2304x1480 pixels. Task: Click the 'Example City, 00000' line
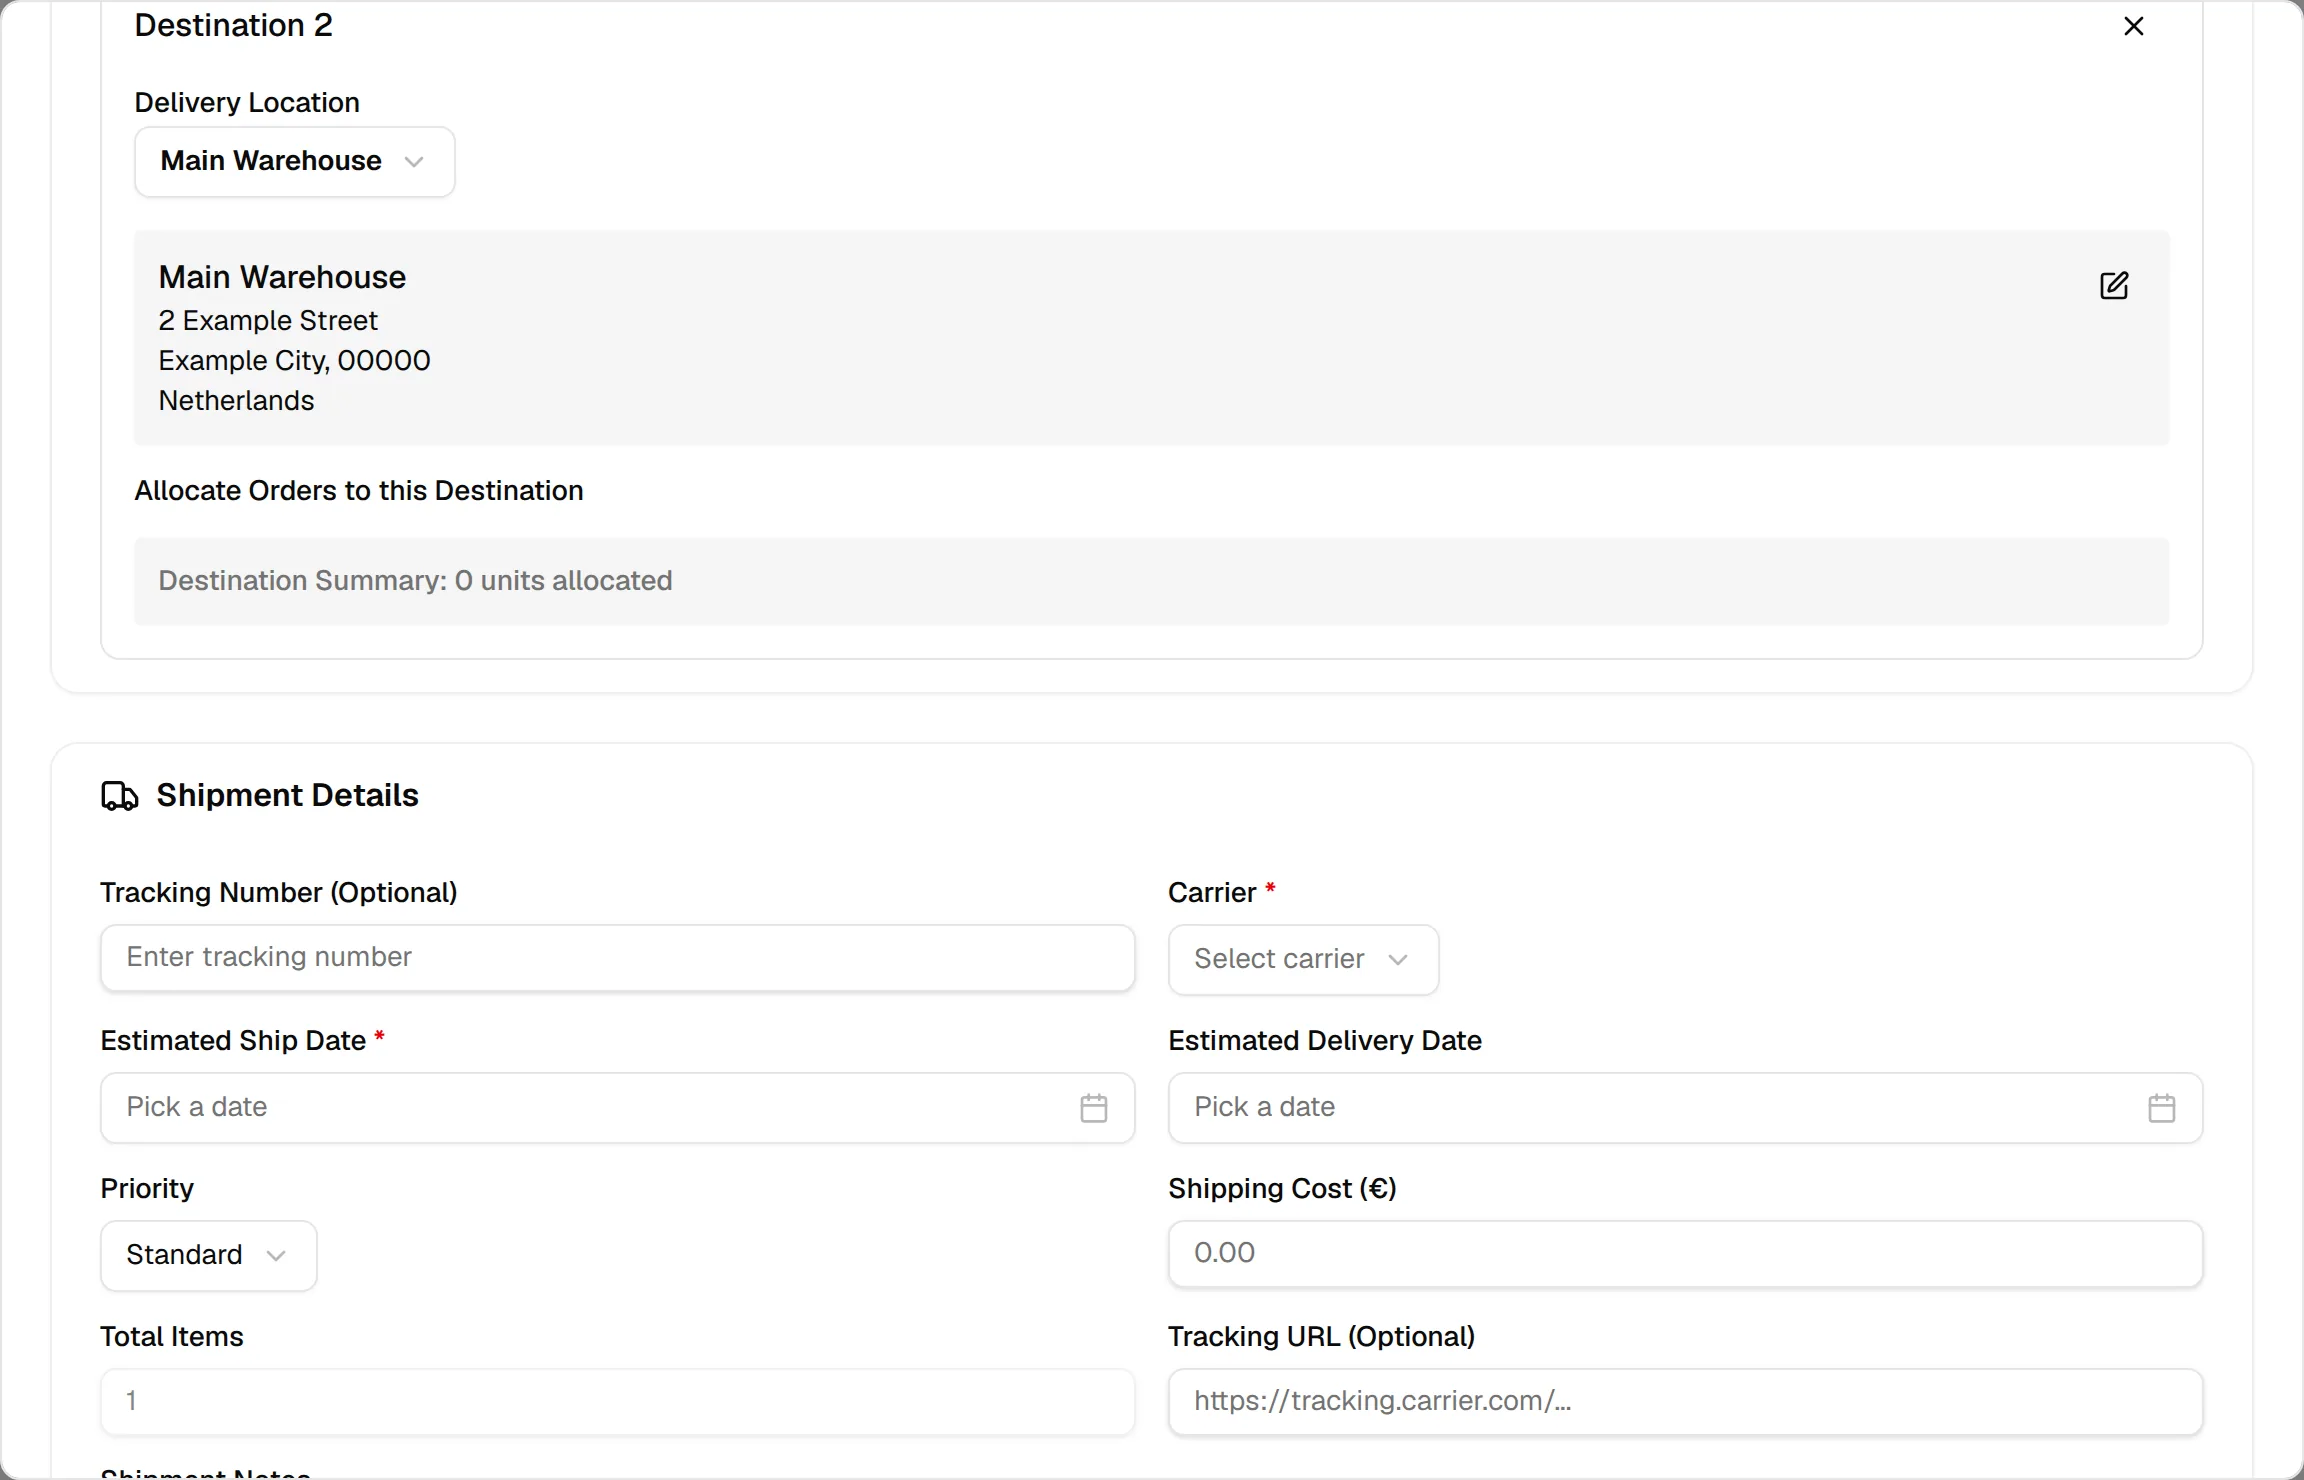point(294,361)
